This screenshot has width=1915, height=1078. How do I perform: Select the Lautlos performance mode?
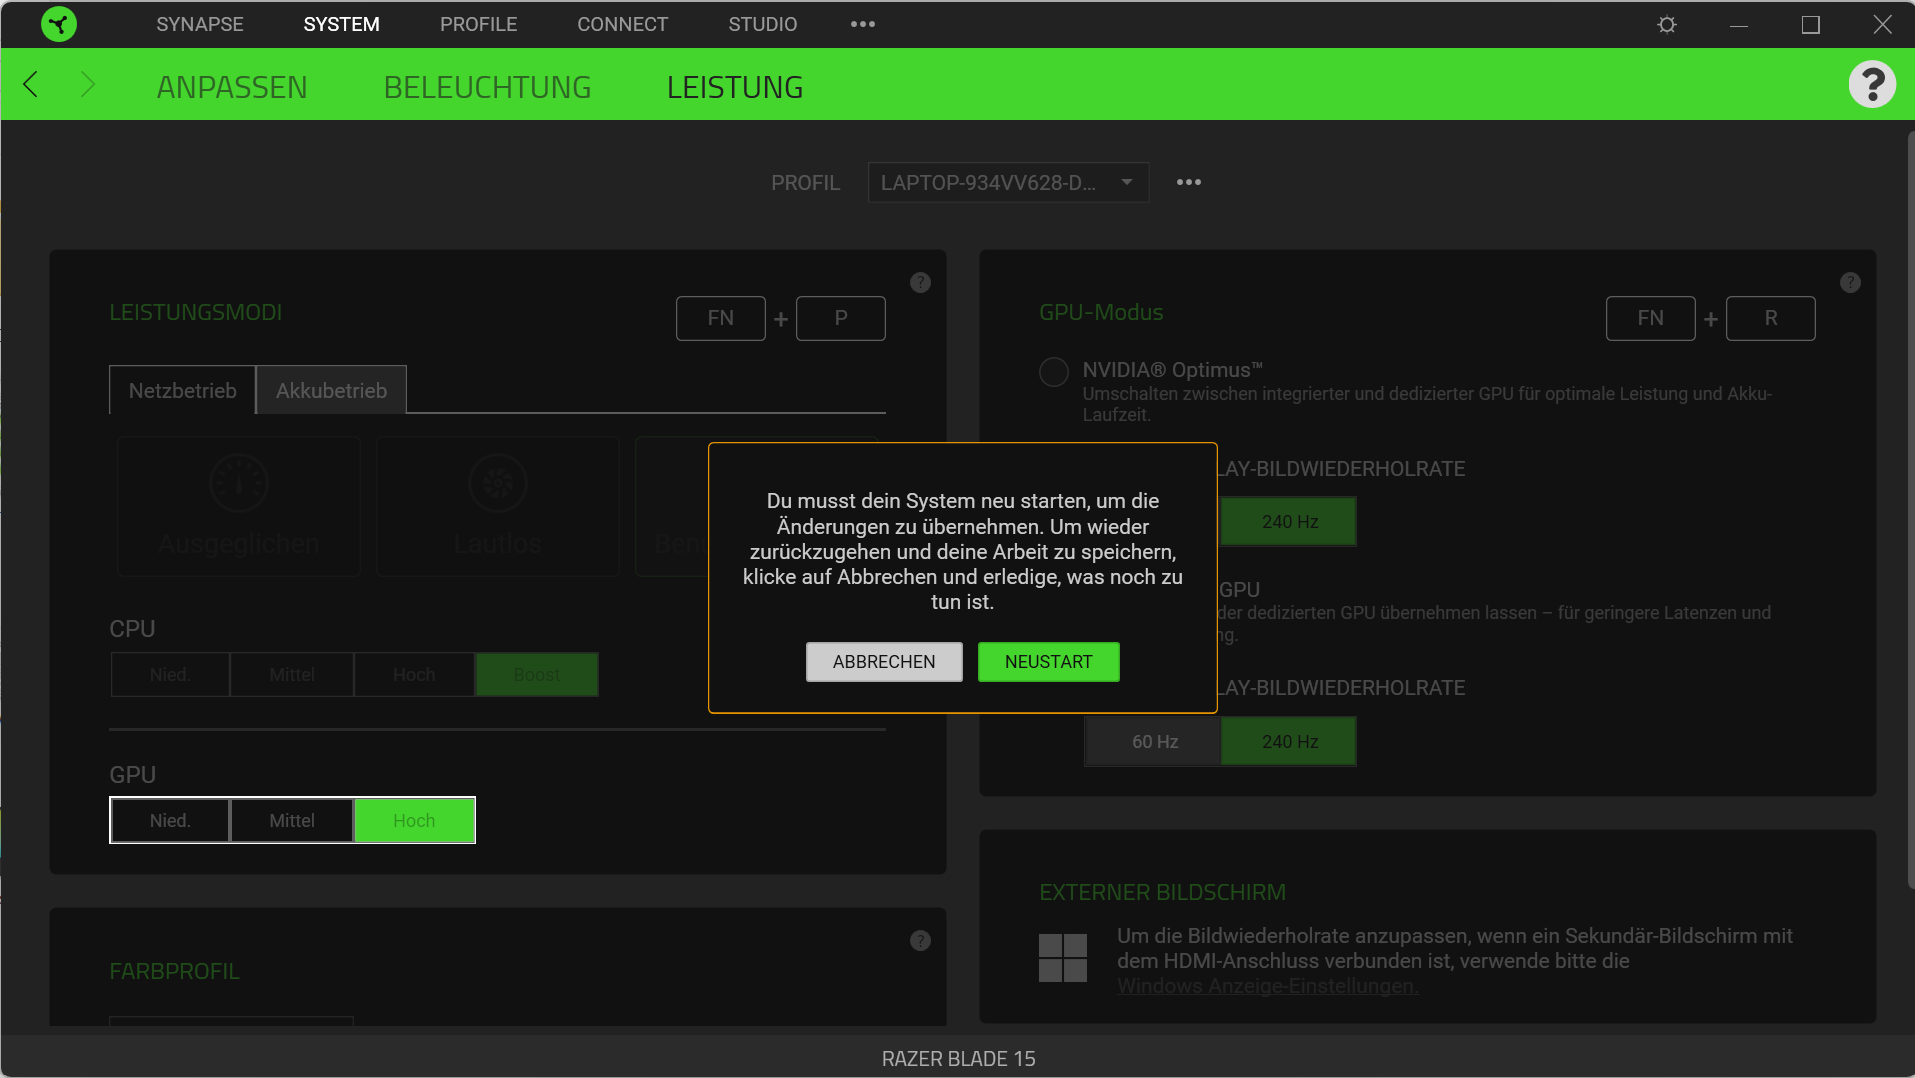coord(498,506)
